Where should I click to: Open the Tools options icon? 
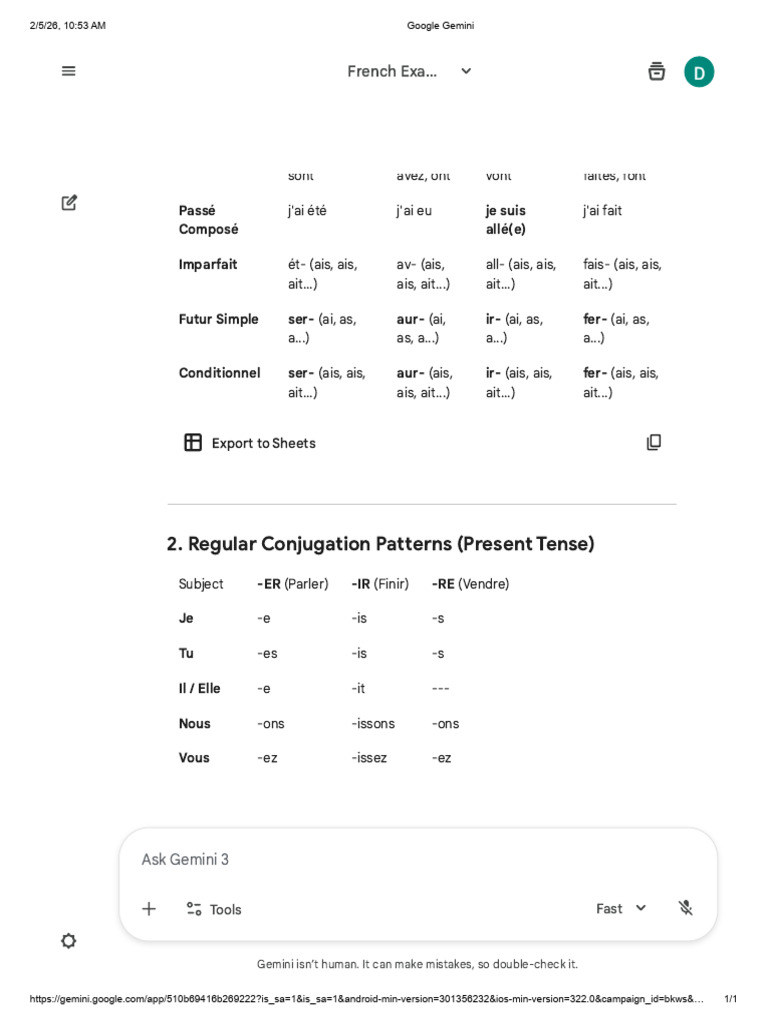[194, 908]
